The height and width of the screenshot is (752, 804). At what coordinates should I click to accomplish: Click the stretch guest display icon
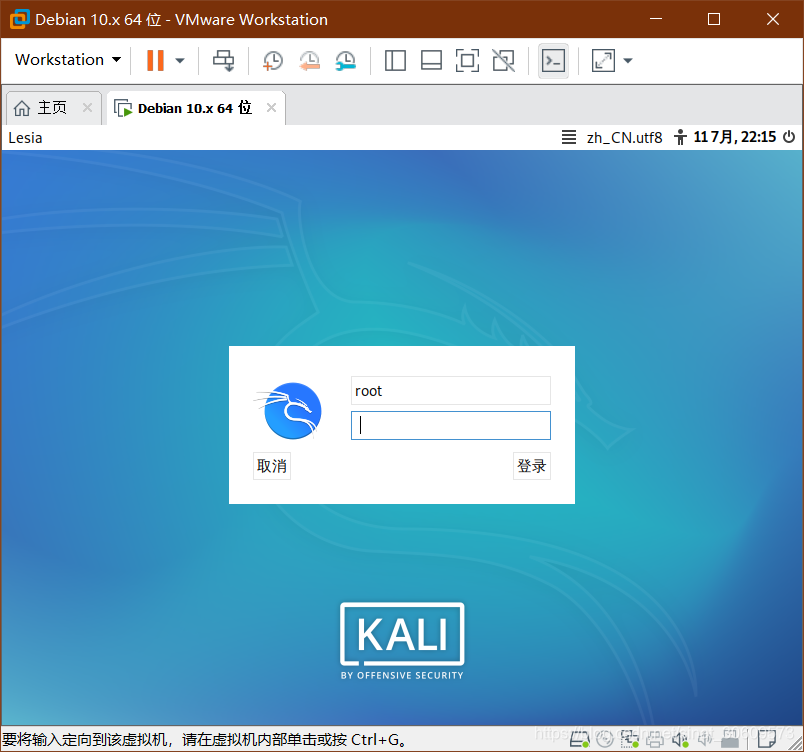(603, 60)
